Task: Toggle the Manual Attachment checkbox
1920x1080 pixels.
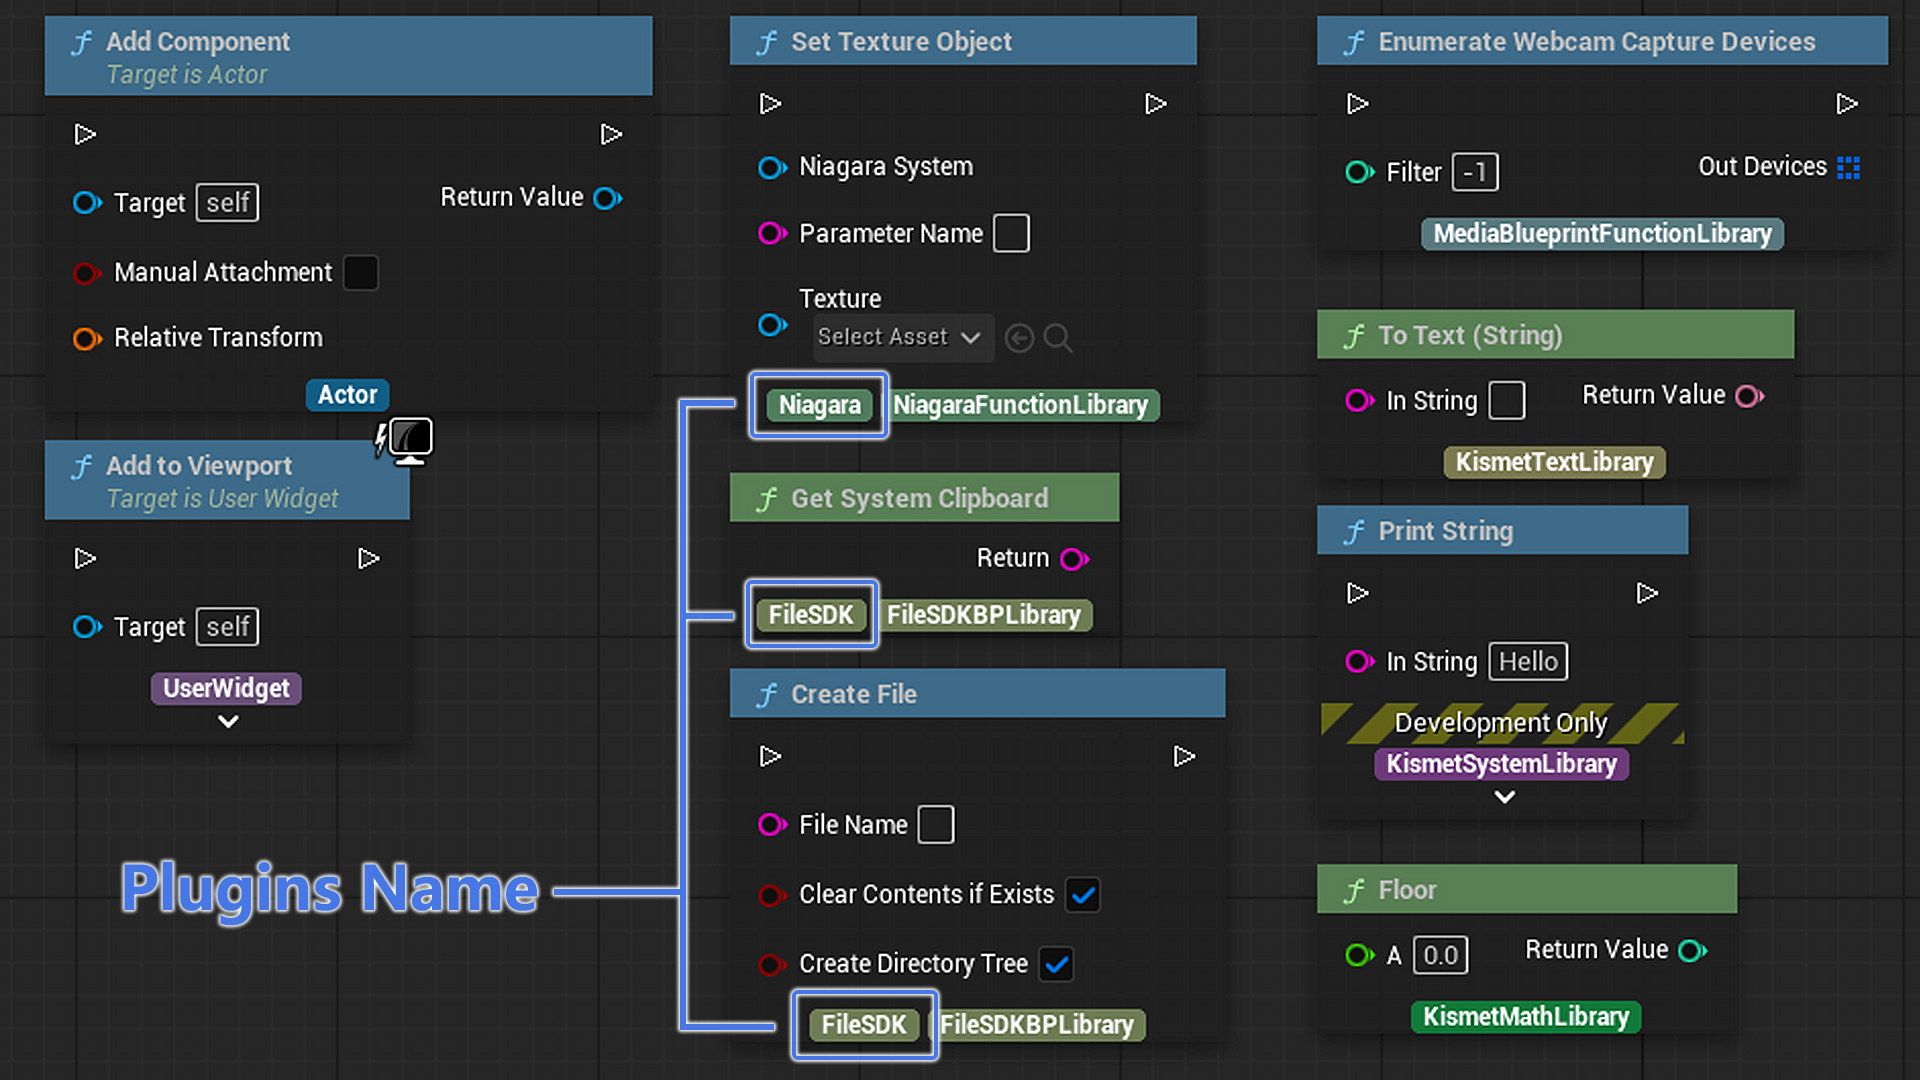Action: [361, 272]
